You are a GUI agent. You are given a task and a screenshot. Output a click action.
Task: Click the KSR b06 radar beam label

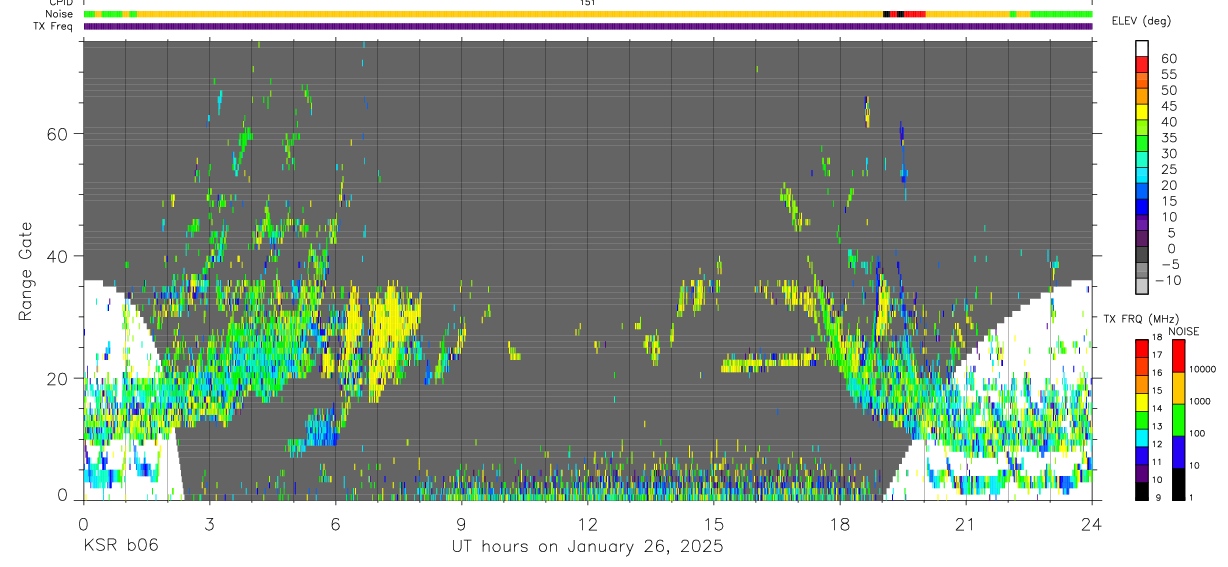[x=120, y=546]
